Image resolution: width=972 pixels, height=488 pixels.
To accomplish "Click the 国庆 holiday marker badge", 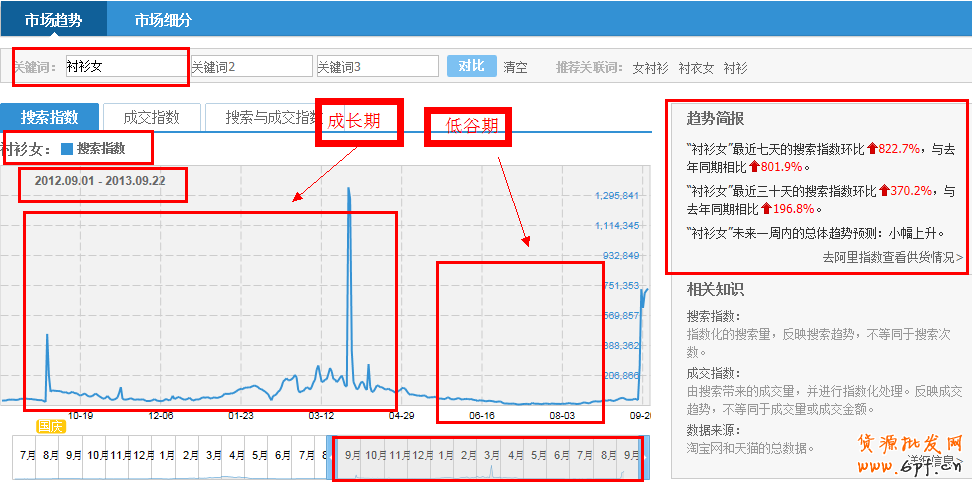I will 50,425.
